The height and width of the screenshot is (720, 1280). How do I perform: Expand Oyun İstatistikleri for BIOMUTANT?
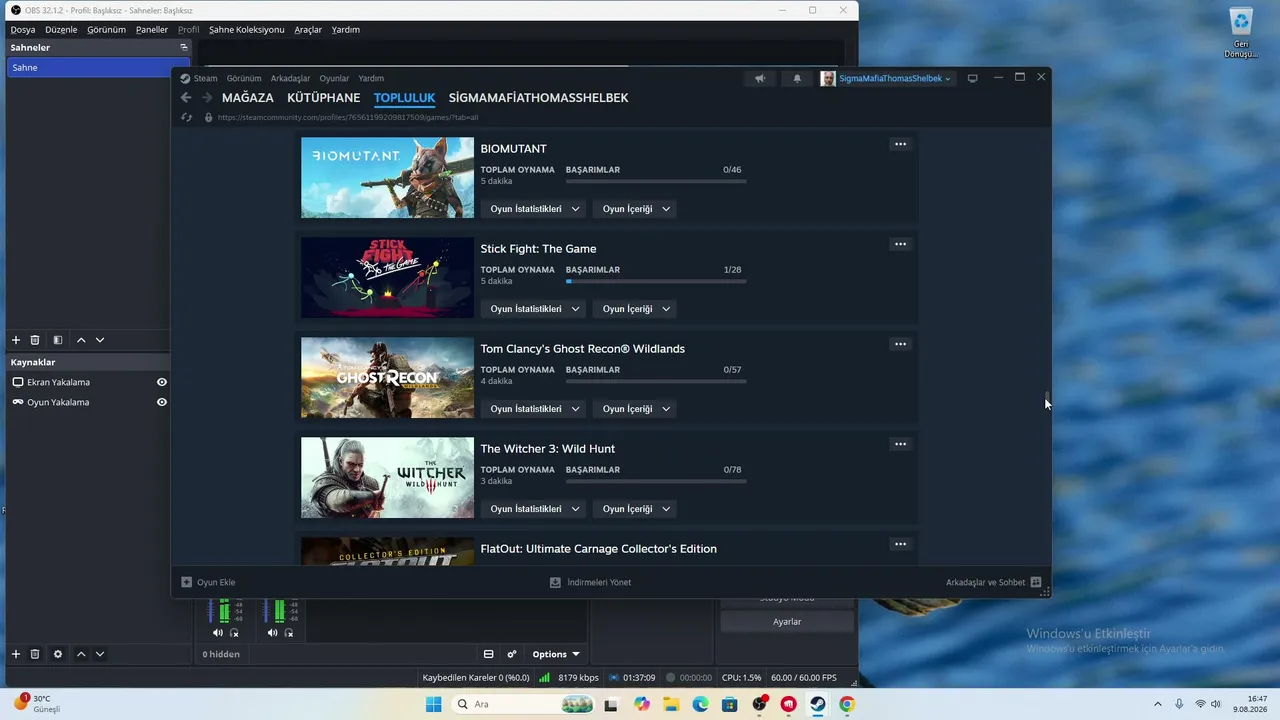pyautogui.click(x=535, y=209)
